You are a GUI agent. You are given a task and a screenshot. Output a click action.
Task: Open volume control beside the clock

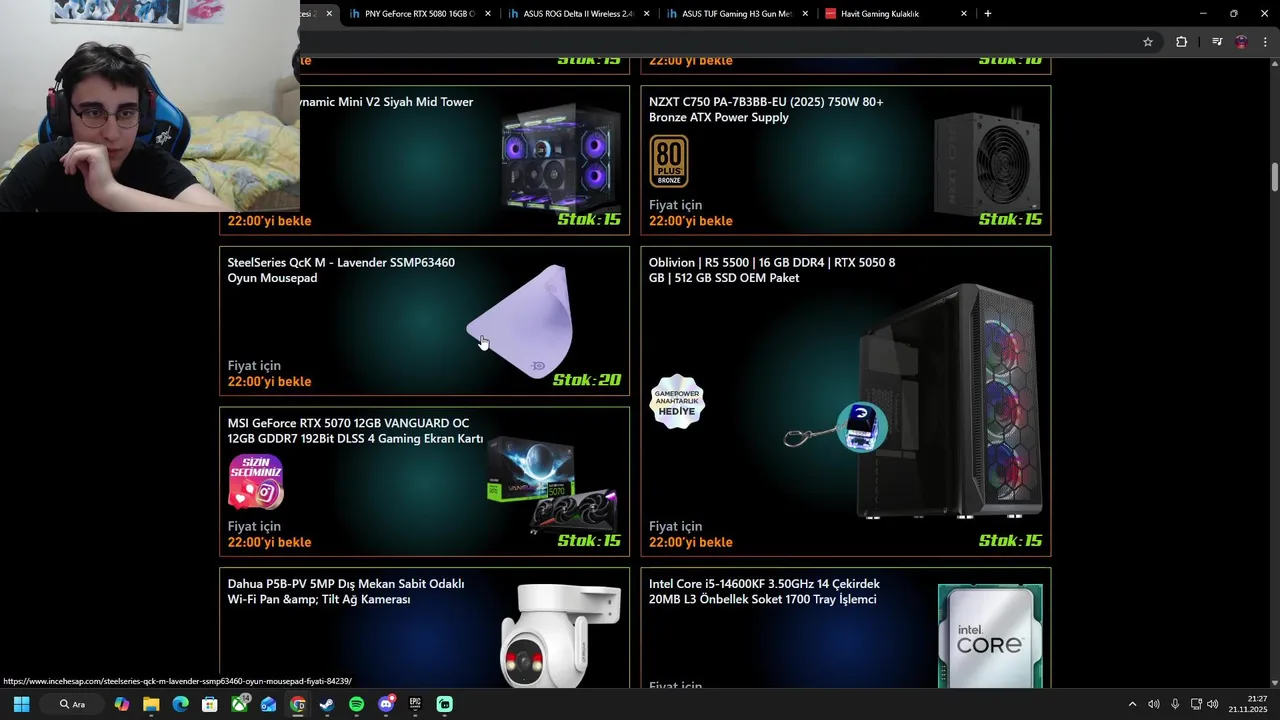pos(1213,704)
